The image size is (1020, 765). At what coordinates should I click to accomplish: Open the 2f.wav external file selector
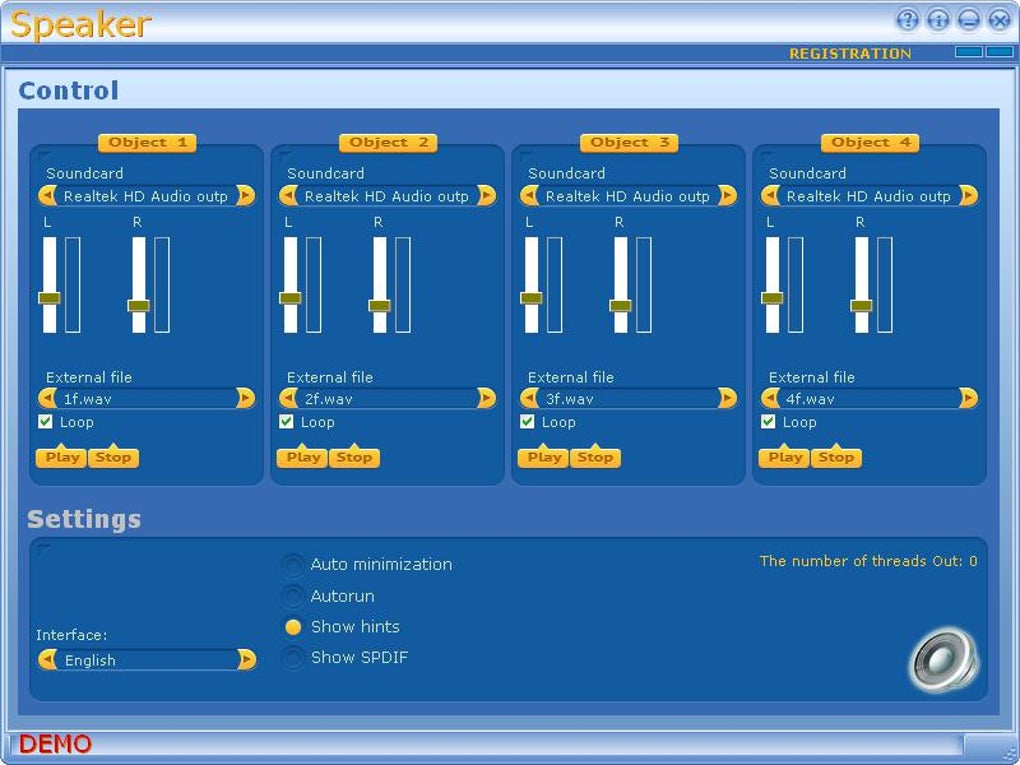click(x=387, y=398)
